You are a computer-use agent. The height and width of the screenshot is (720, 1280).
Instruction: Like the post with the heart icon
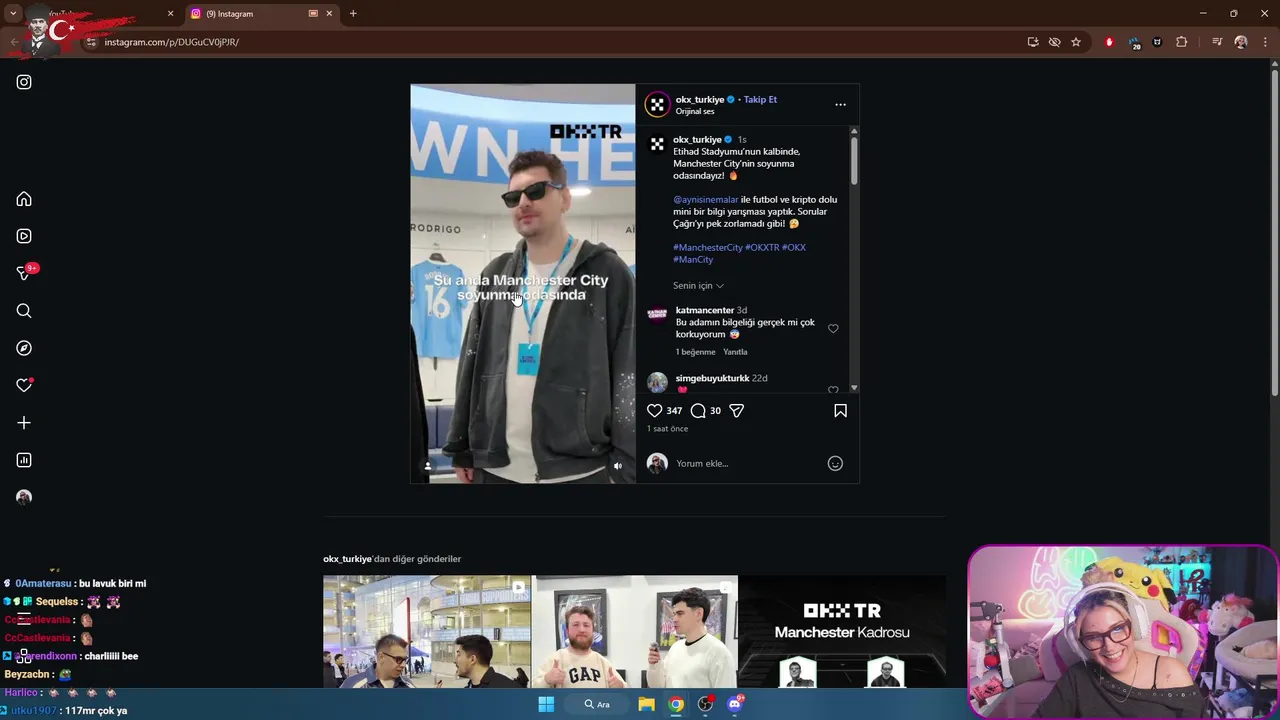click(x=655, y=411)
